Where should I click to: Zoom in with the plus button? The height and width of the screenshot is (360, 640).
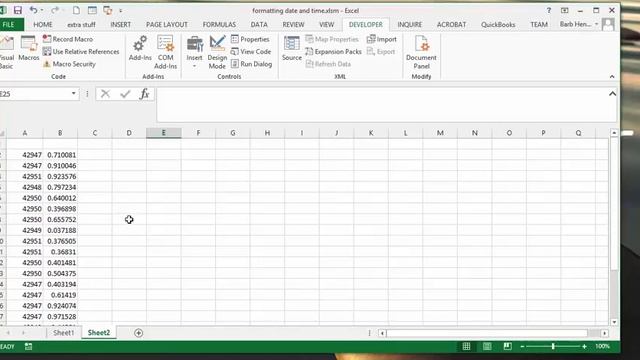(584, 347)
